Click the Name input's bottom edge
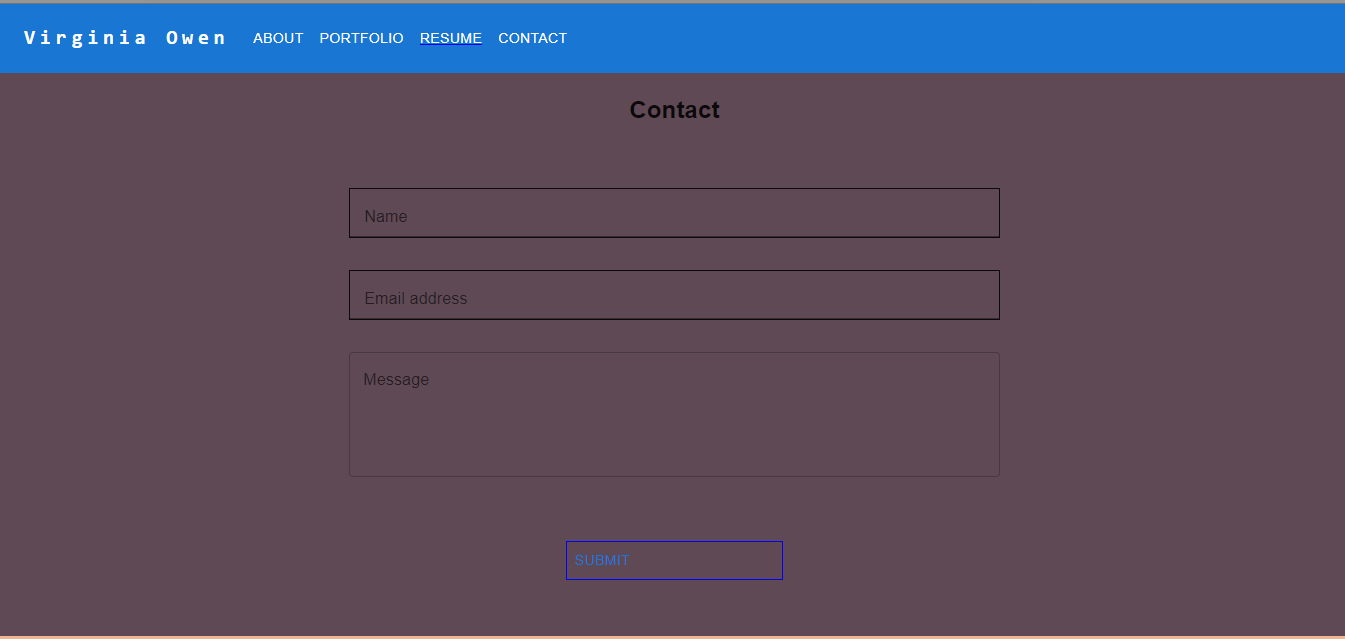The image size is (1345, 639). 674,237
